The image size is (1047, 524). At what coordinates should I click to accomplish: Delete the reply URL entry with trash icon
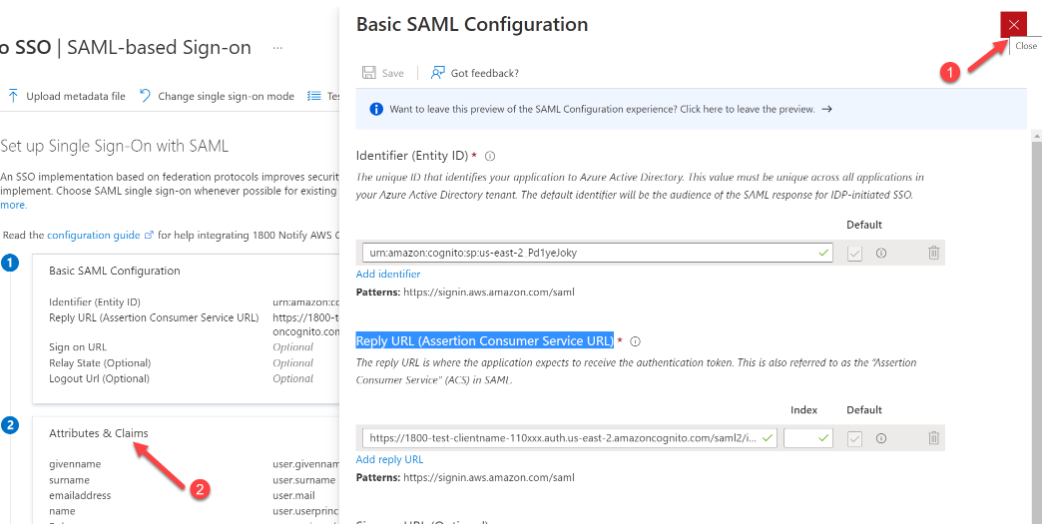[x=933, y=438]
